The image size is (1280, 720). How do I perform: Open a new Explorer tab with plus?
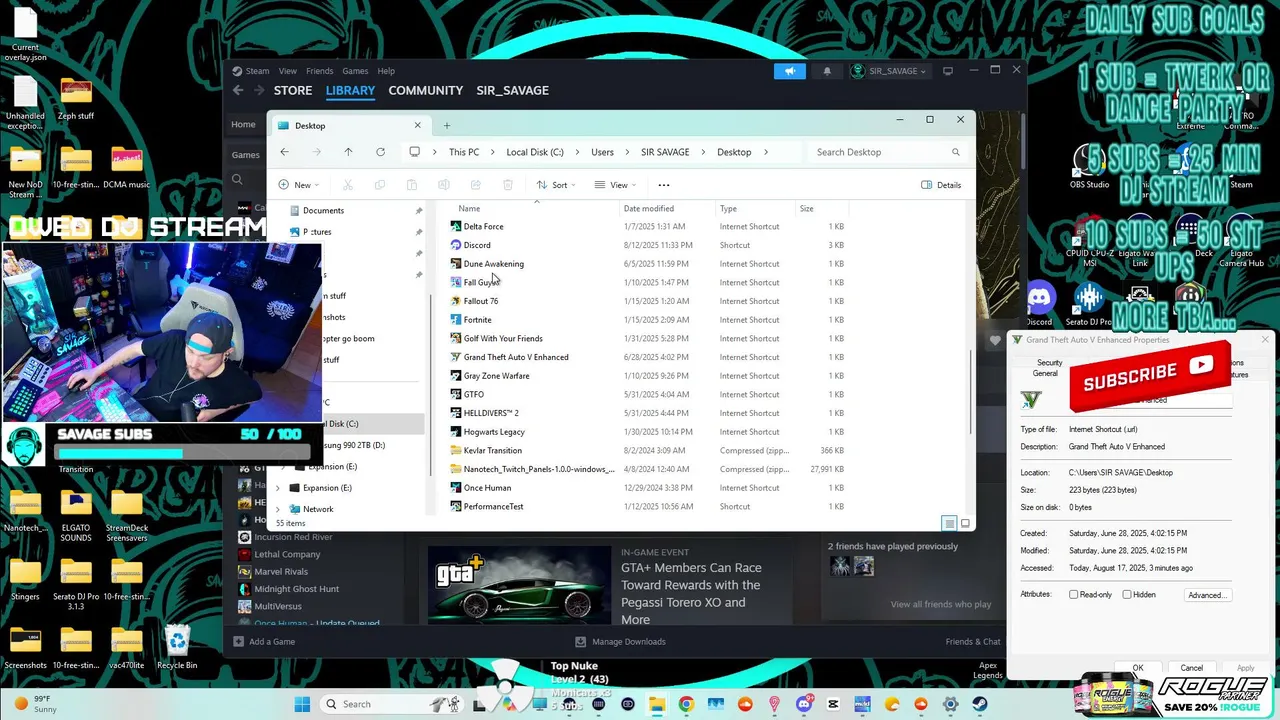[x=447, y=125]
